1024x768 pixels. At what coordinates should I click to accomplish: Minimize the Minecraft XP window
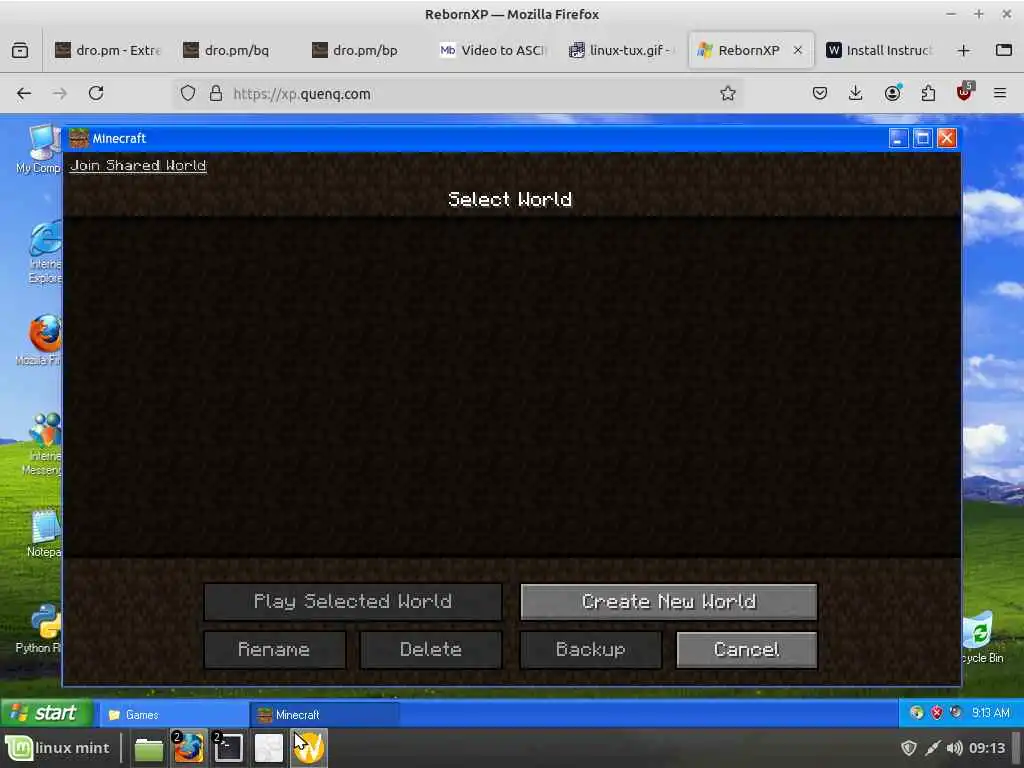898,138
